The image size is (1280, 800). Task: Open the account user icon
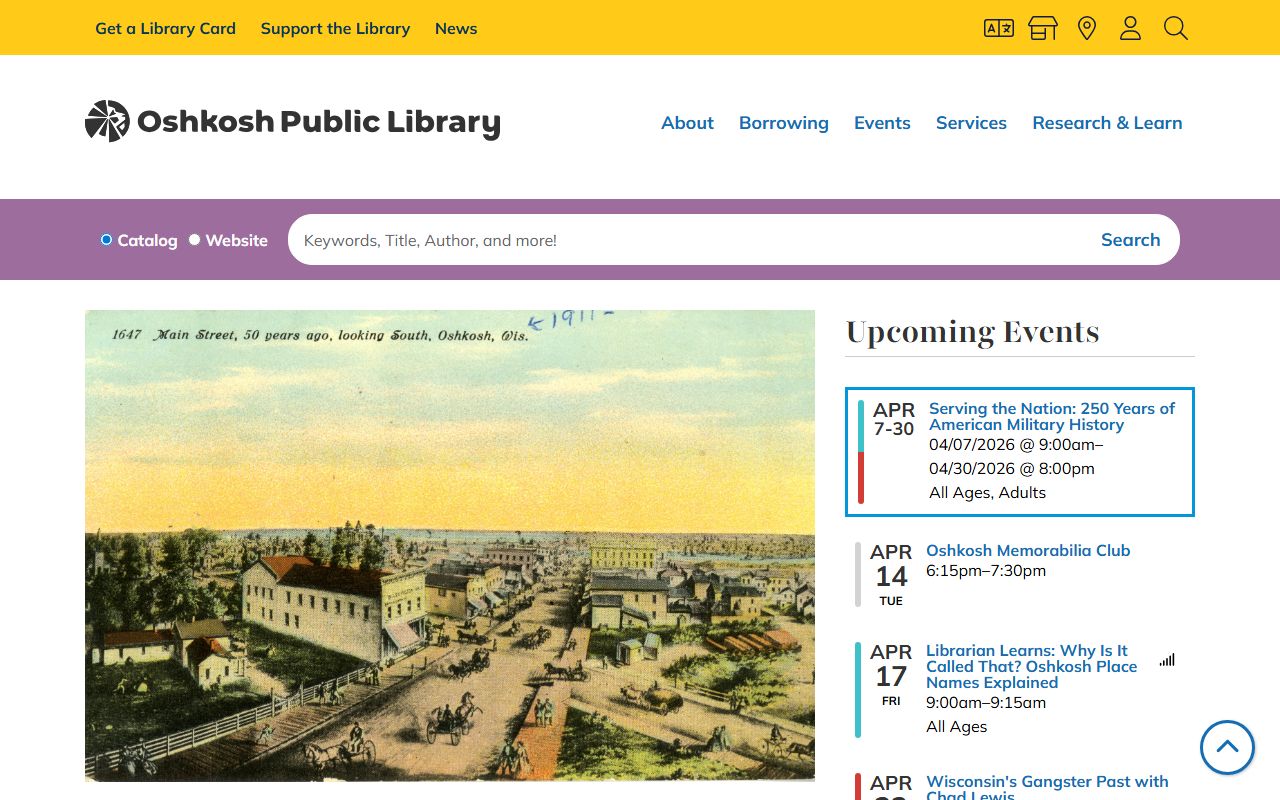pos(1130,28)
